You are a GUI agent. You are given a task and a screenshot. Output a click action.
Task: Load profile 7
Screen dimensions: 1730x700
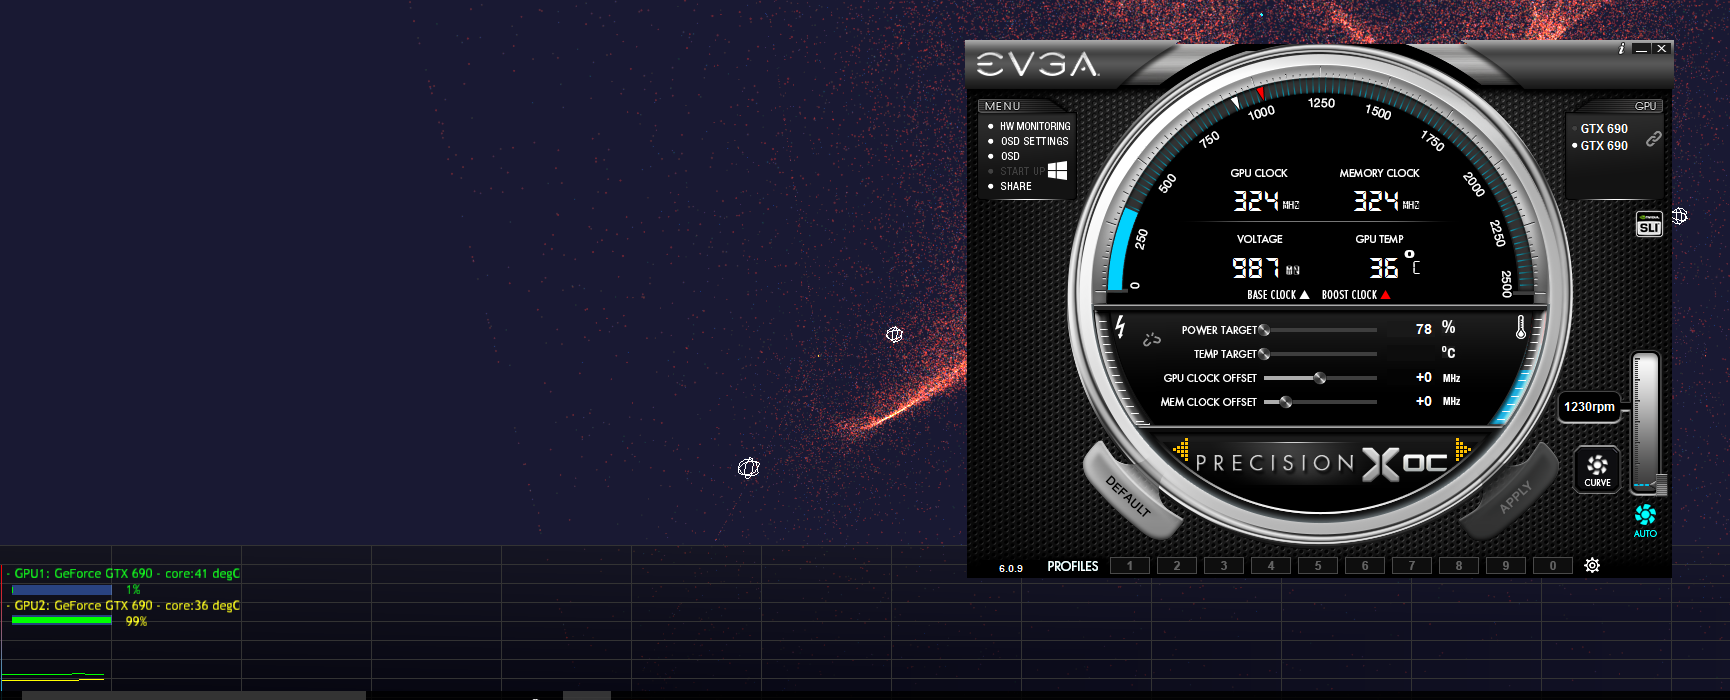click(1412, 566)
